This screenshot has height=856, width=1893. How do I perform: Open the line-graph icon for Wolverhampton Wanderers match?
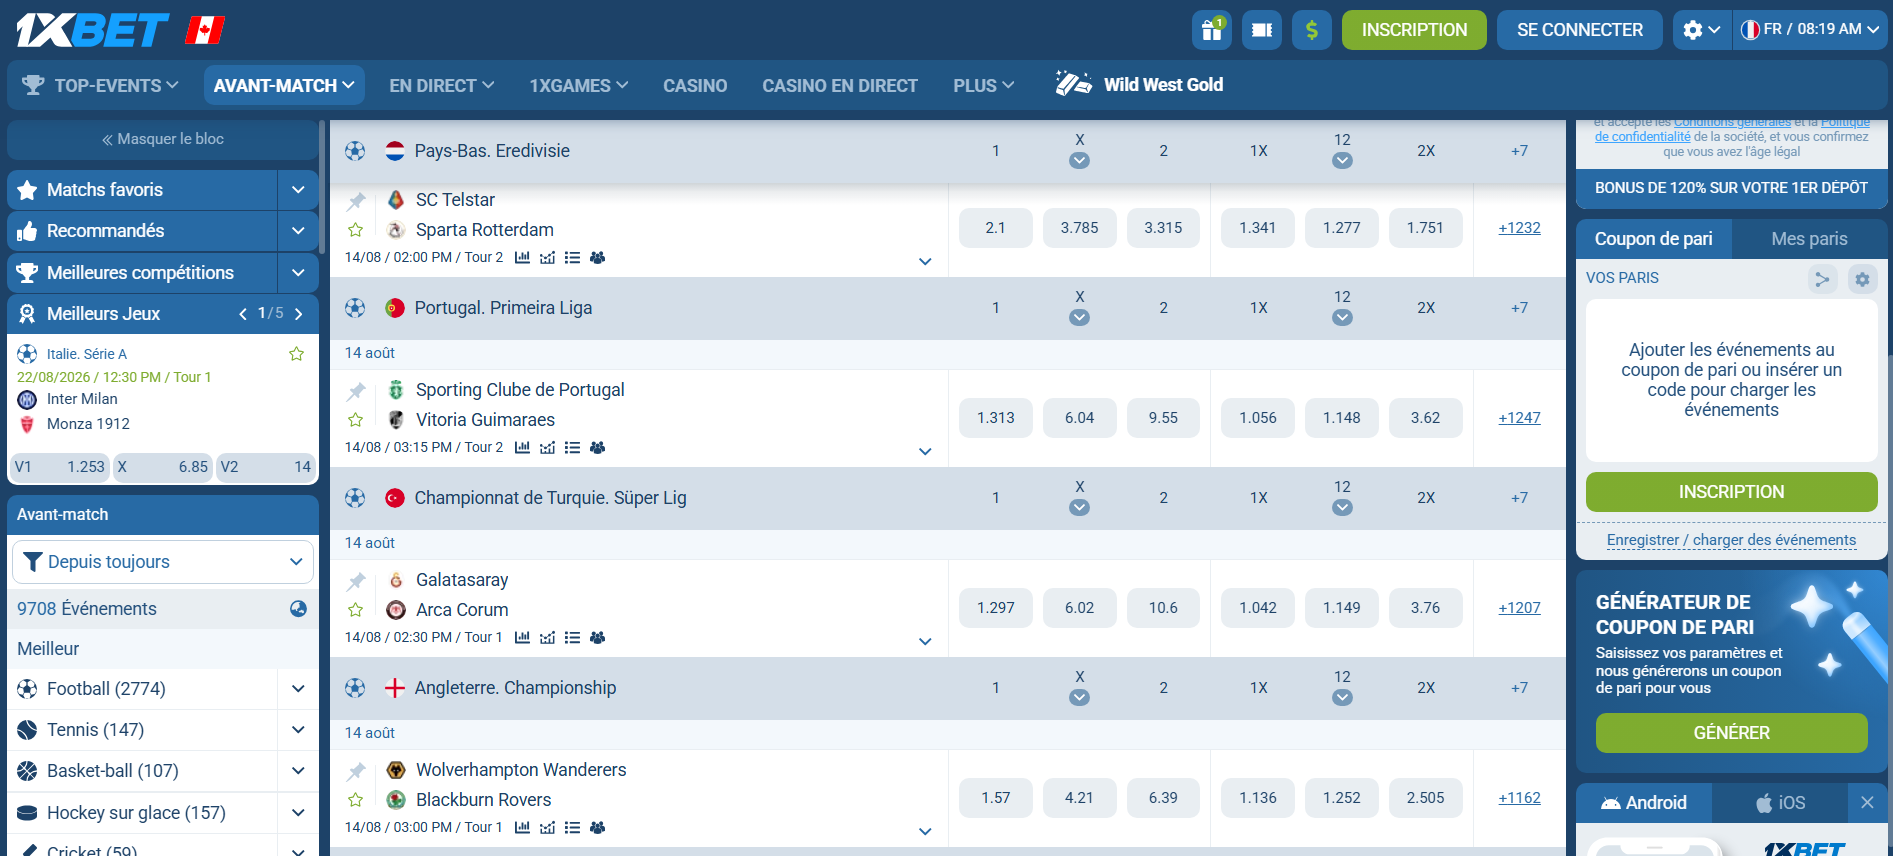[x=547, y=828]
